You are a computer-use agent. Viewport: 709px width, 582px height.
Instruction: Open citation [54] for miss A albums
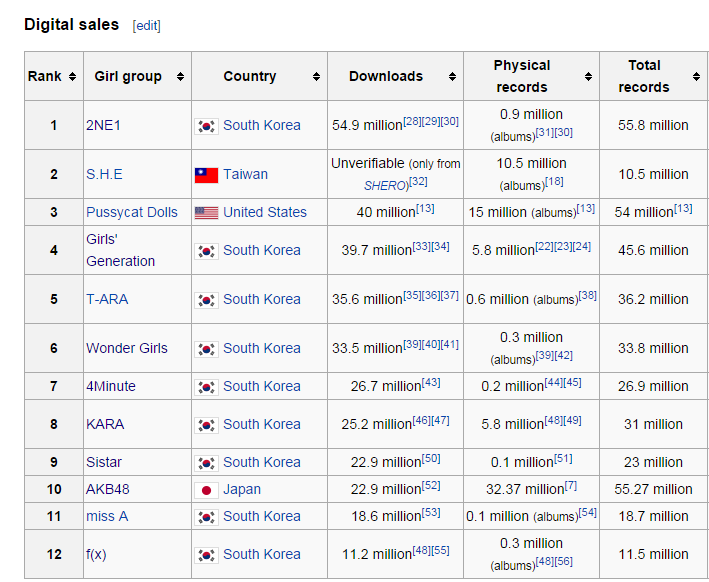[x=587, y=513]
